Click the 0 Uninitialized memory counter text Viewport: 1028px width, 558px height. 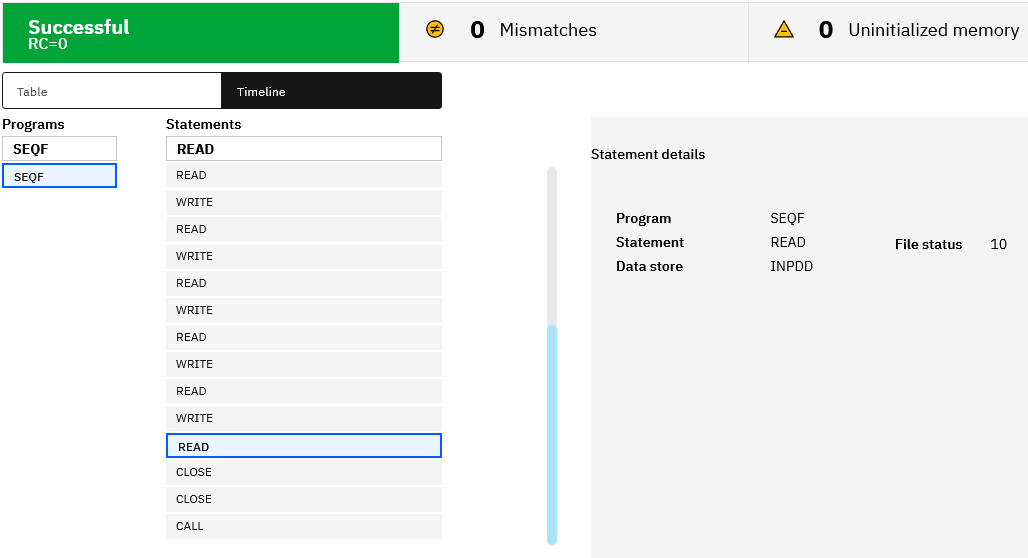(x=919, y=30)
